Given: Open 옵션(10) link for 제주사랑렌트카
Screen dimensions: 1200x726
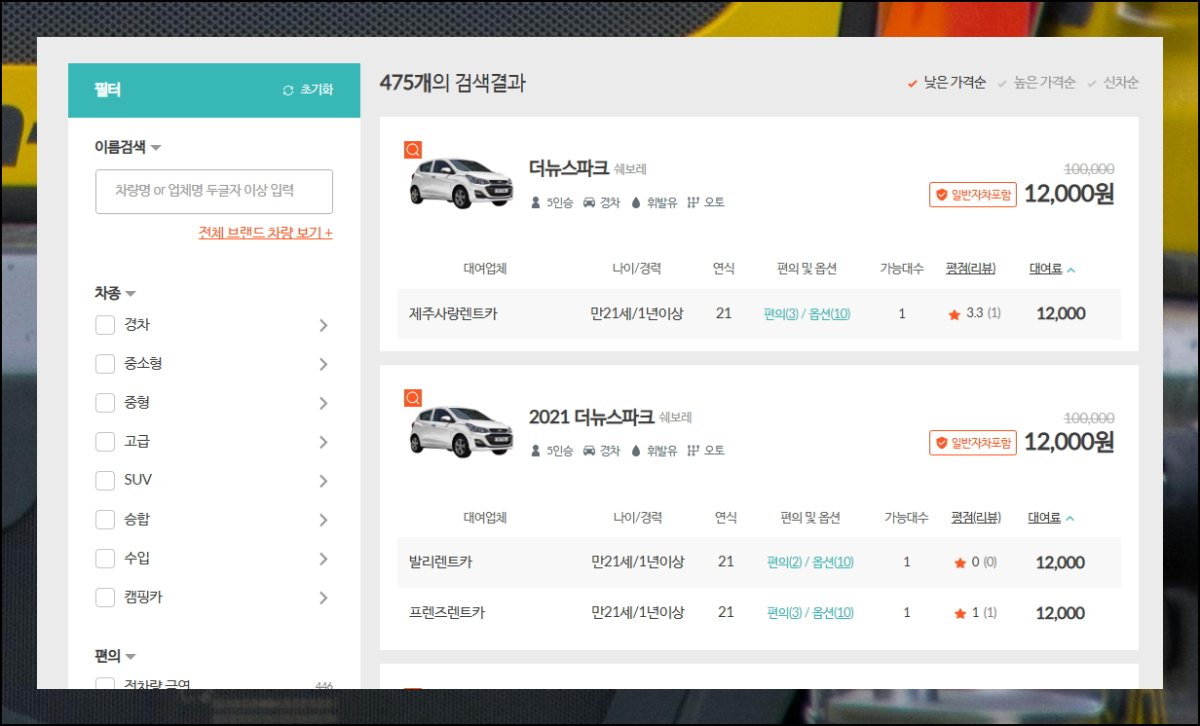Looking at the screenshot, I should pyautogui.click(x=829, y=314).
